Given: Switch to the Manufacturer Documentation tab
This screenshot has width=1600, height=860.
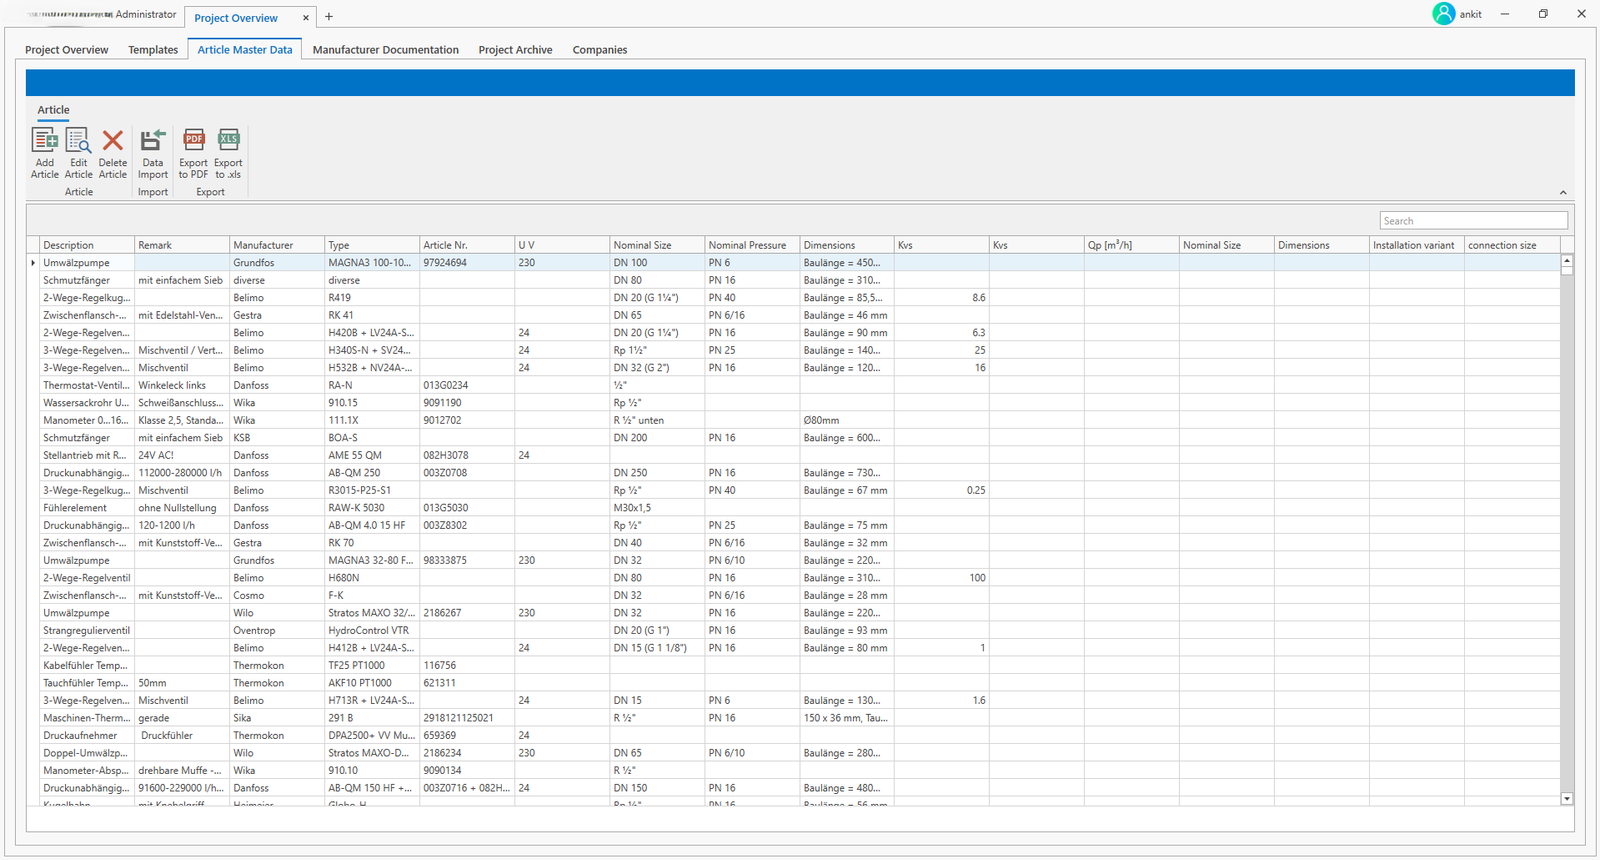Looking at the screenshot, I should tap(385, 50).
